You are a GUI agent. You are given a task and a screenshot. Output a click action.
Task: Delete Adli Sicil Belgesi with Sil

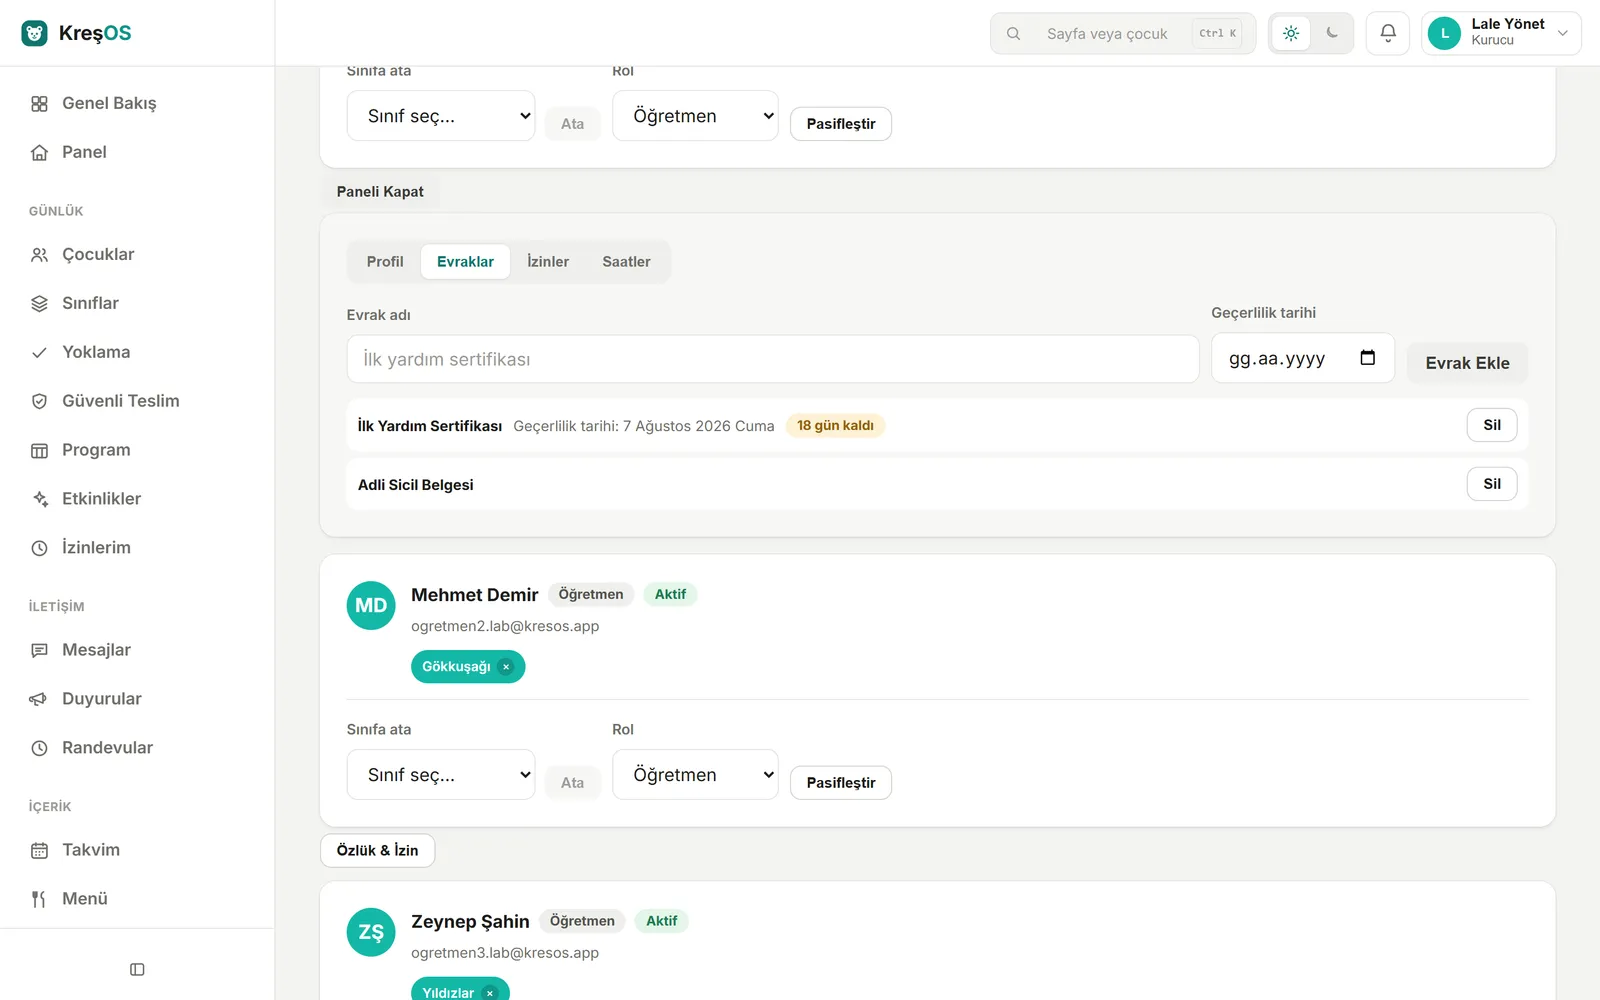(x=1492, y=484)
